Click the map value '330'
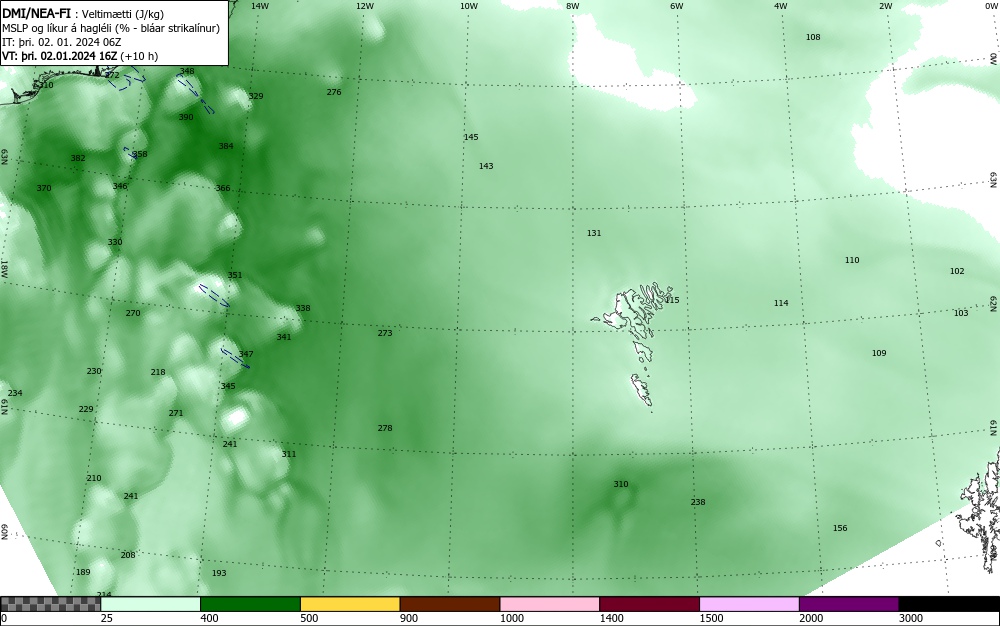The width and height of the screenshot is (1000, 626). coord(114,242)
